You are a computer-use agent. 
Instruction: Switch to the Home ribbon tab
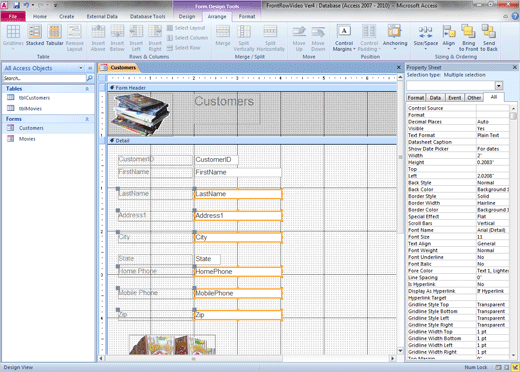40,16
